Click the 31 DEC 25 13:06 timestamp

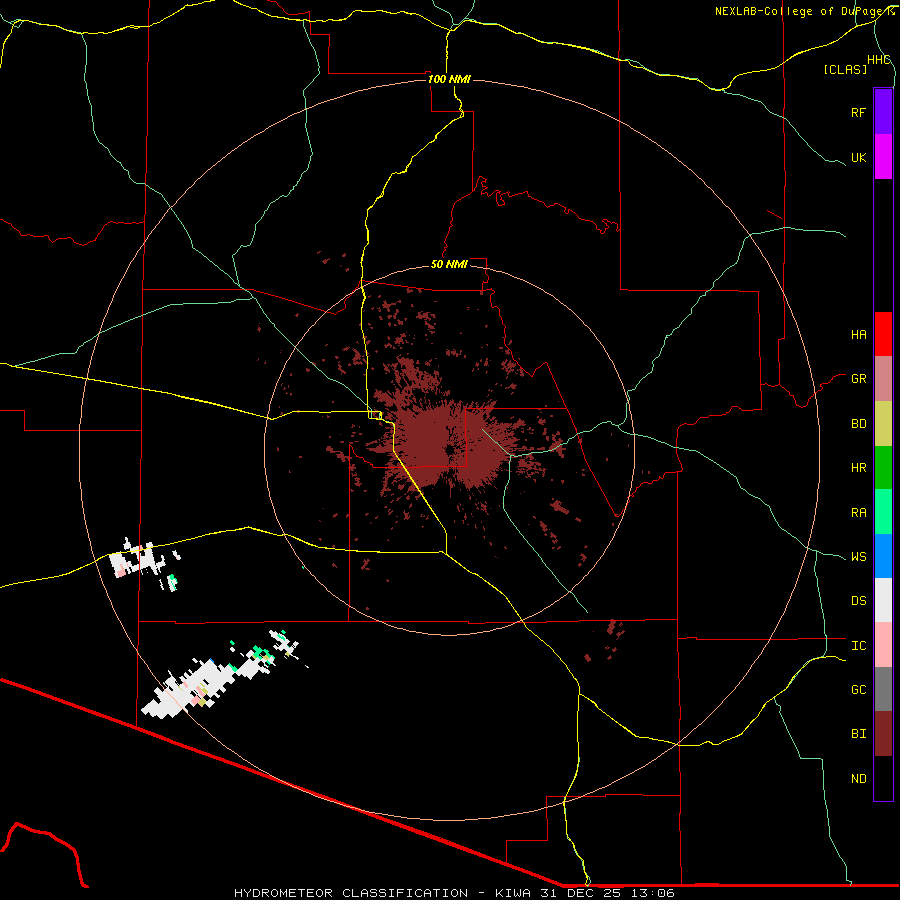click(x=607, y=893)
